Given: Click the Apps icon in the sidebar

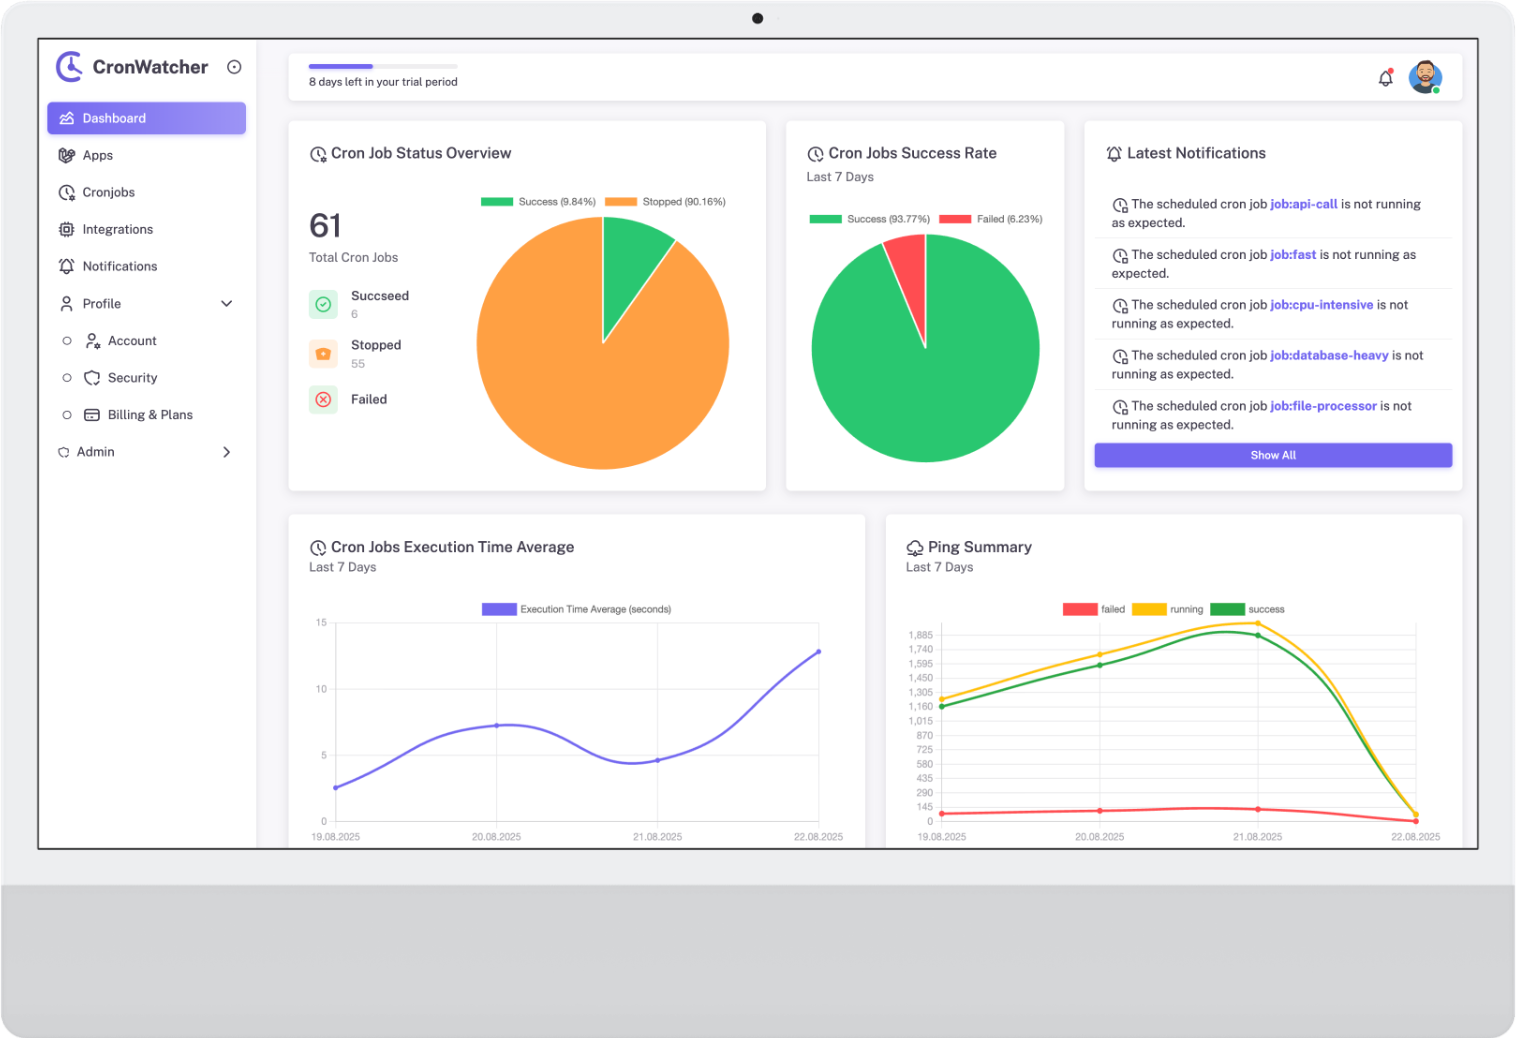Looking at the screenshot, I should pyautogui.click(x=66, y=155).
